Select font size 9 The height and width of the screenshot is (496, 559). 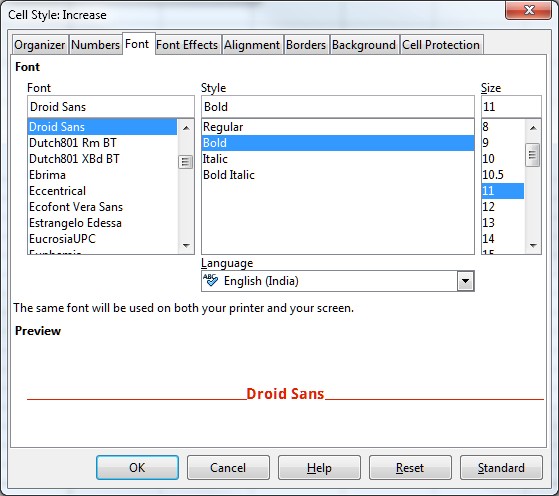[x=503, y=143]
